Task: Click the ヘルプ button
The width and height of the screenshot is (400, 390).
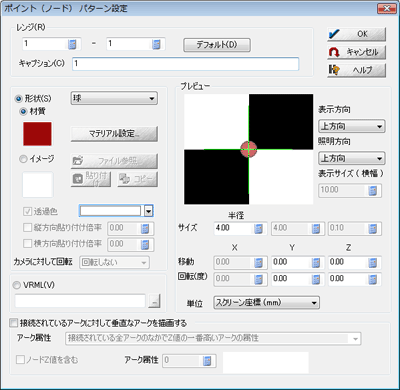Action: point(356,70)
